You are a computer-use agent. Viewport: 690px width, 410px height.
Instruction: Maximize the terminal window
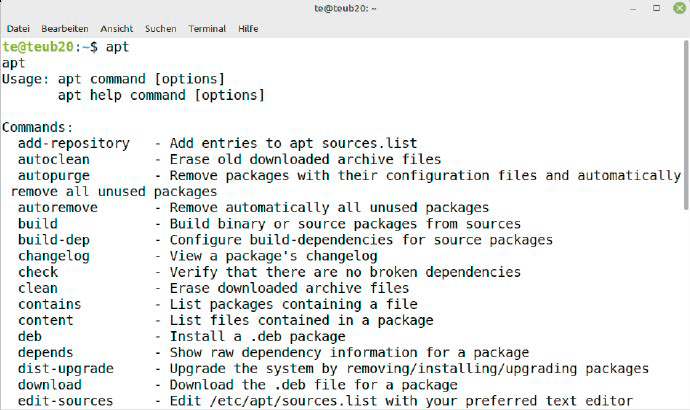[654, 9]
